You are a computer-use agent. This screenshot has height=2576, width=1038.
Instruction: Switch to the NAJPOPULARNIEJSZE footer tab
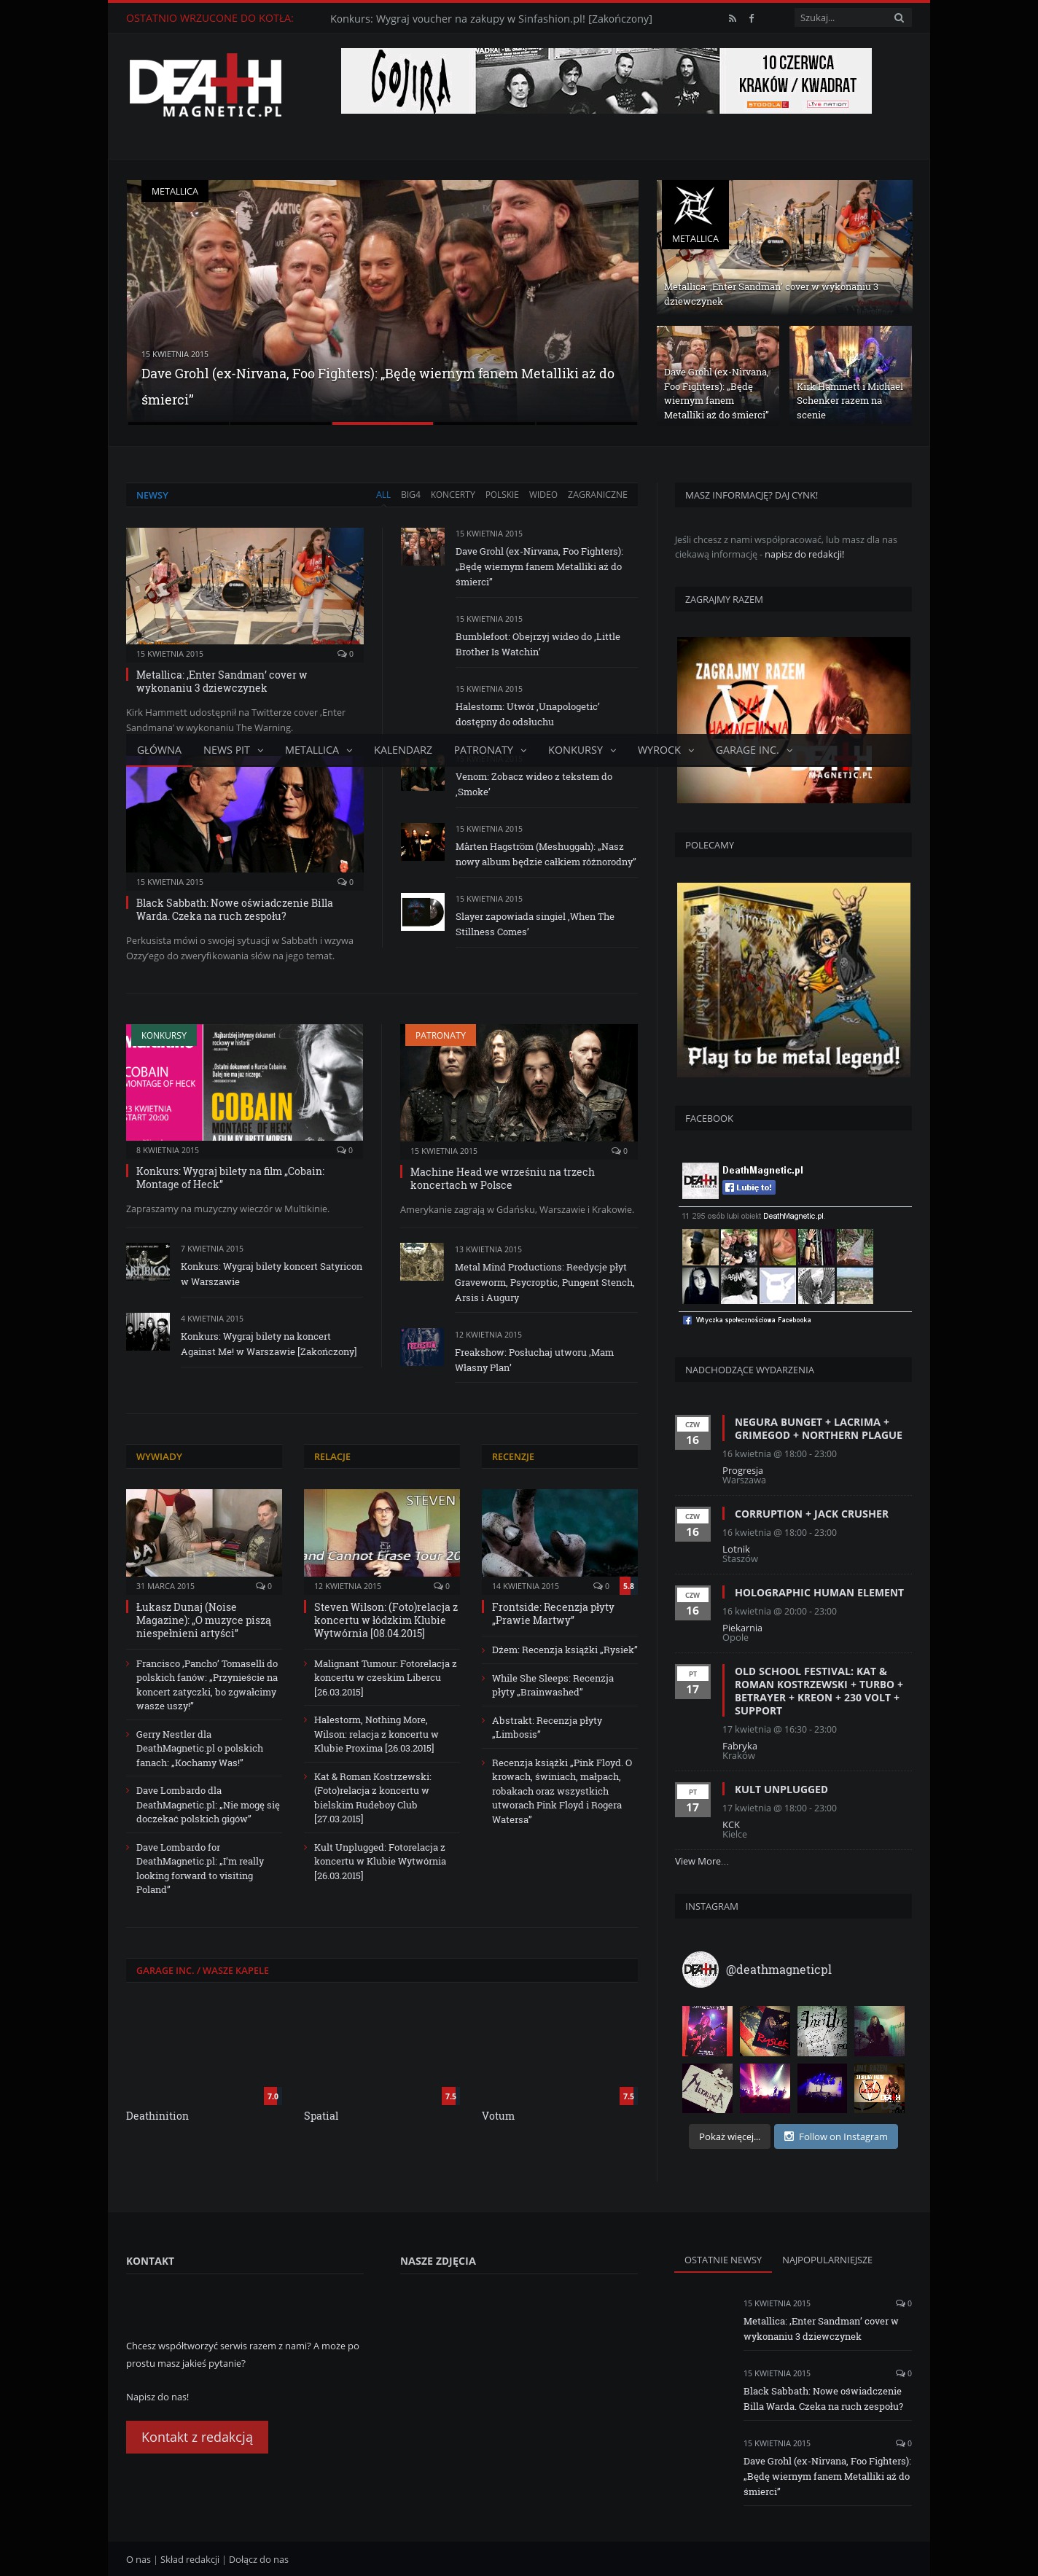pyautogui.click(x=827, y=2260)
